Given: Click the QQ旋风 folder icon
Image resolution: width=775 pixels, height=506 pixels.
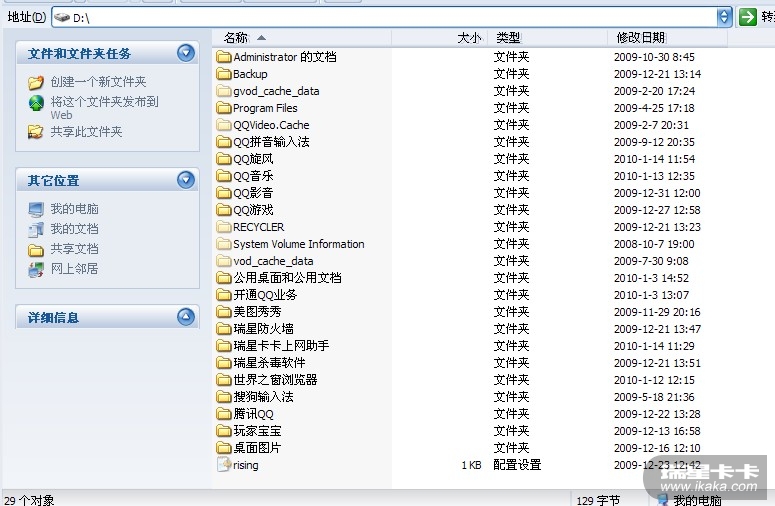Looking at the screenshot, I should tap(224, 159).
